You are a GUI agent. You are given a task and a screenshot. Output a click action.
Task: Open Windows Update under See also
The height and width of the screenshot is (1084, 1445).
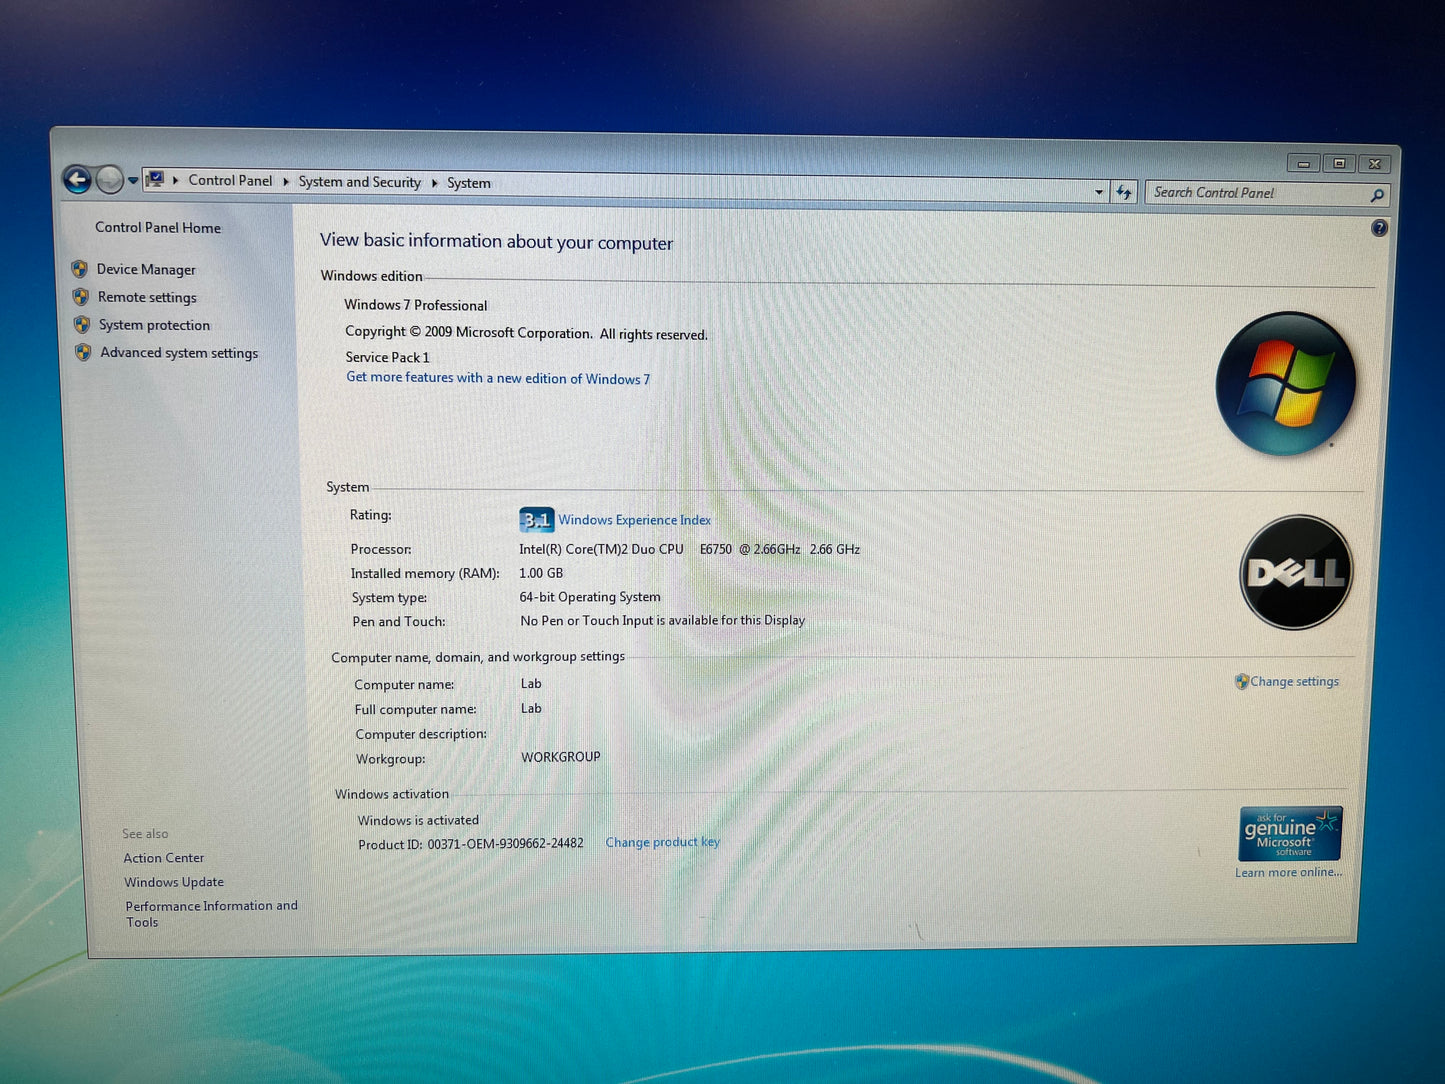point(174,882)
